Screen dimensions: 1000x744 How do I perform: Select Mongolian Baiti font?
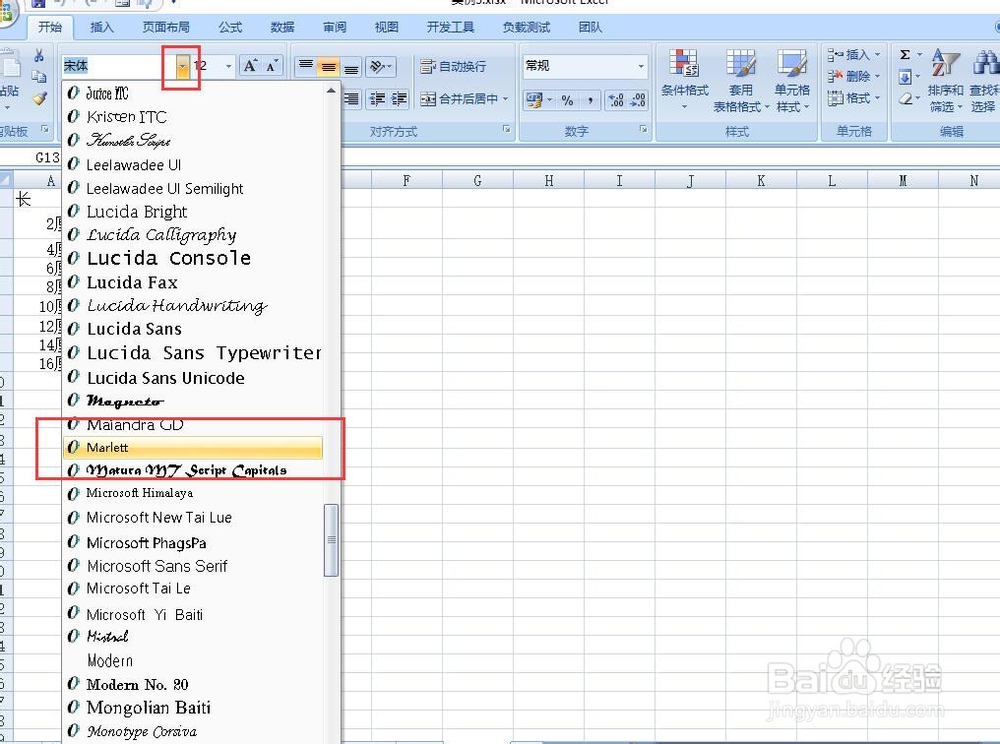(x=193, y=708)
